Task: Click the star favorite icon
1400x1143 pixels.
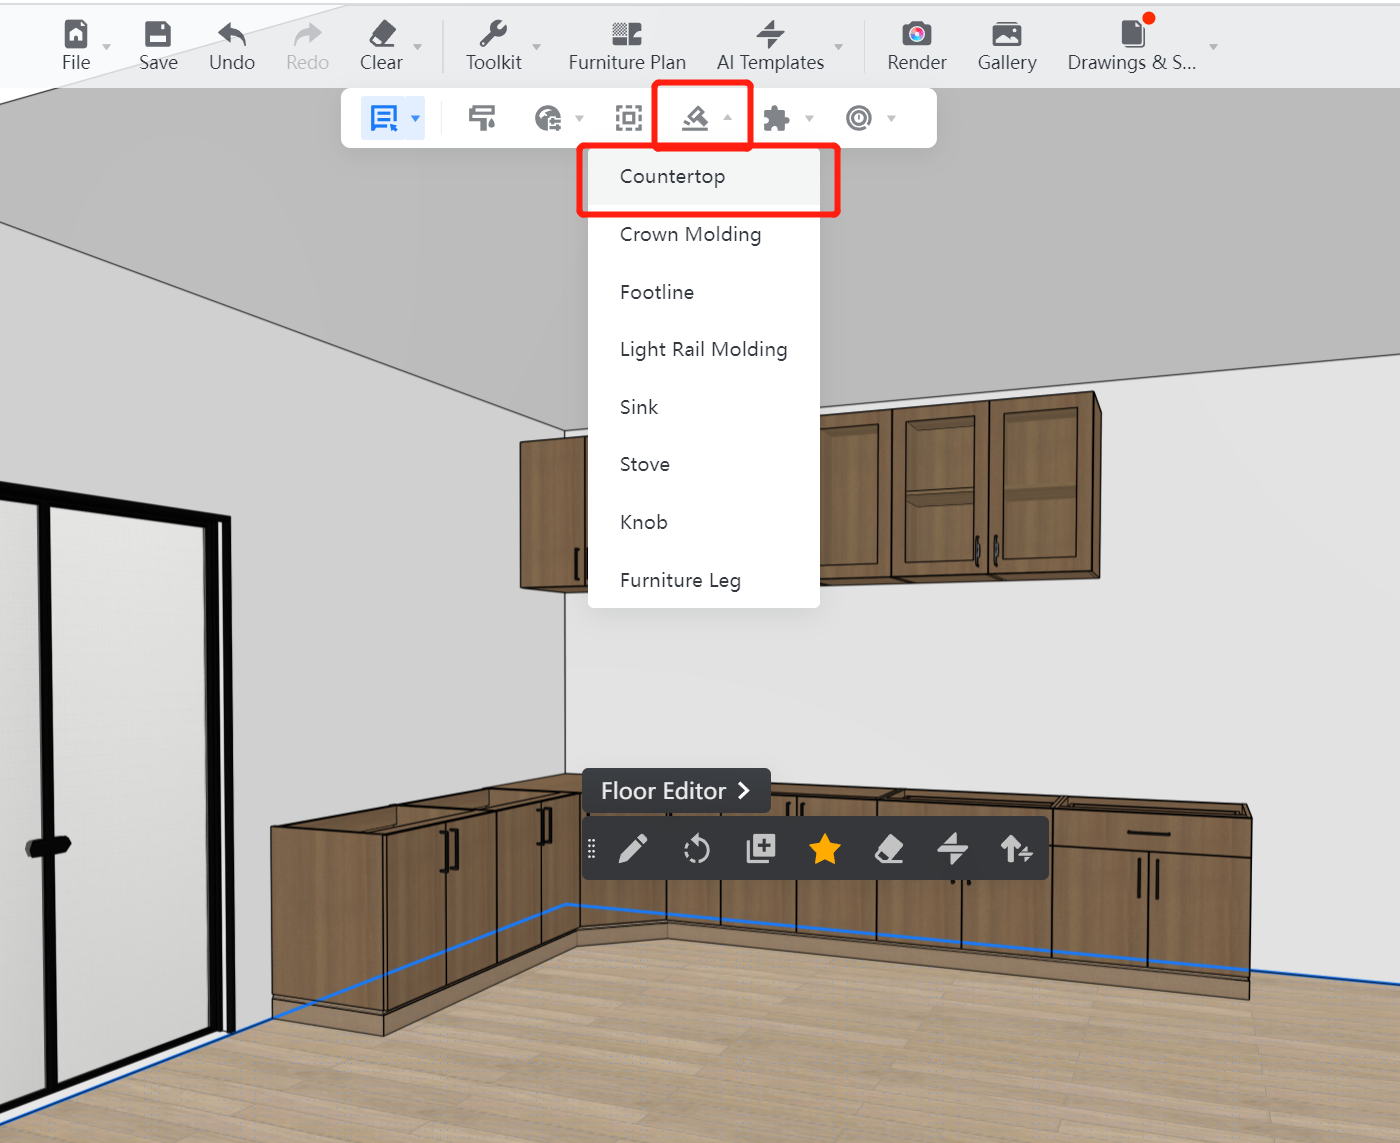Action: coord(824,849)
